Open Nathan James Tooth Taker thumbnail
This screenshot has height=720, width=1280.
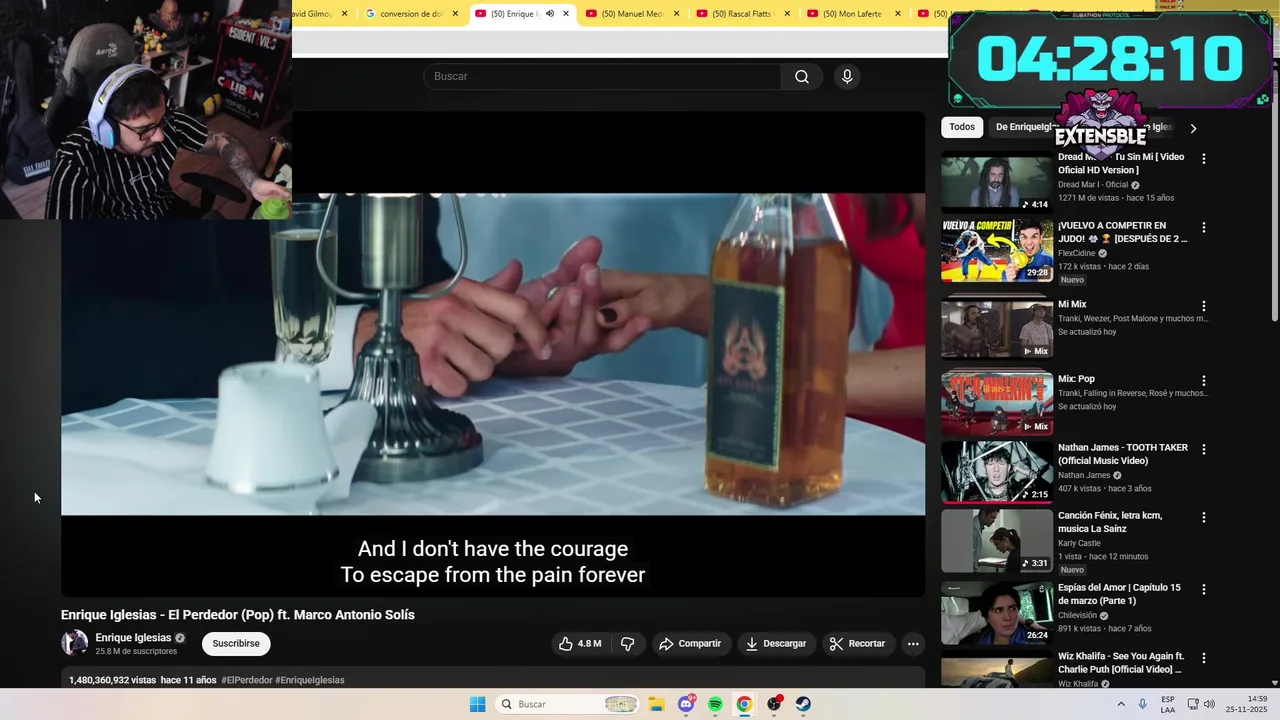[997, 472]
